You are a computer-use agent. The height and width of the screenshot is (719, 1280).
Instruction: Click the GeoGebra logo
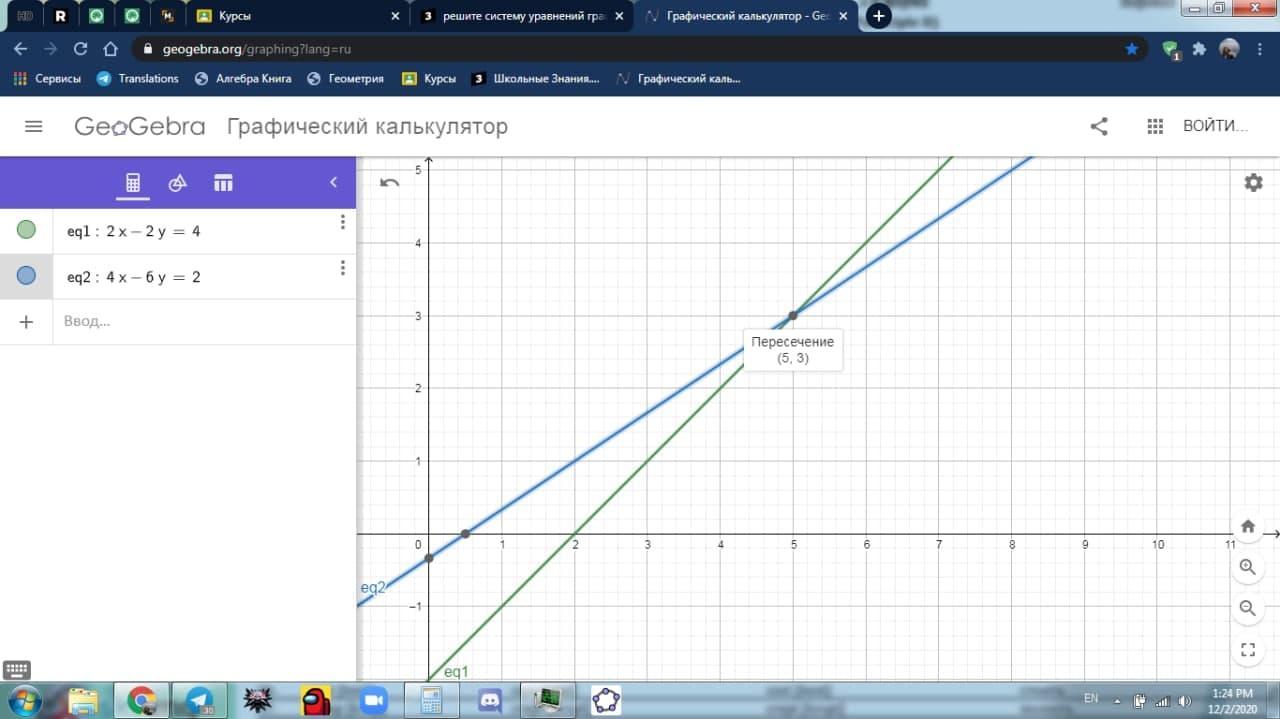[140, 127]
